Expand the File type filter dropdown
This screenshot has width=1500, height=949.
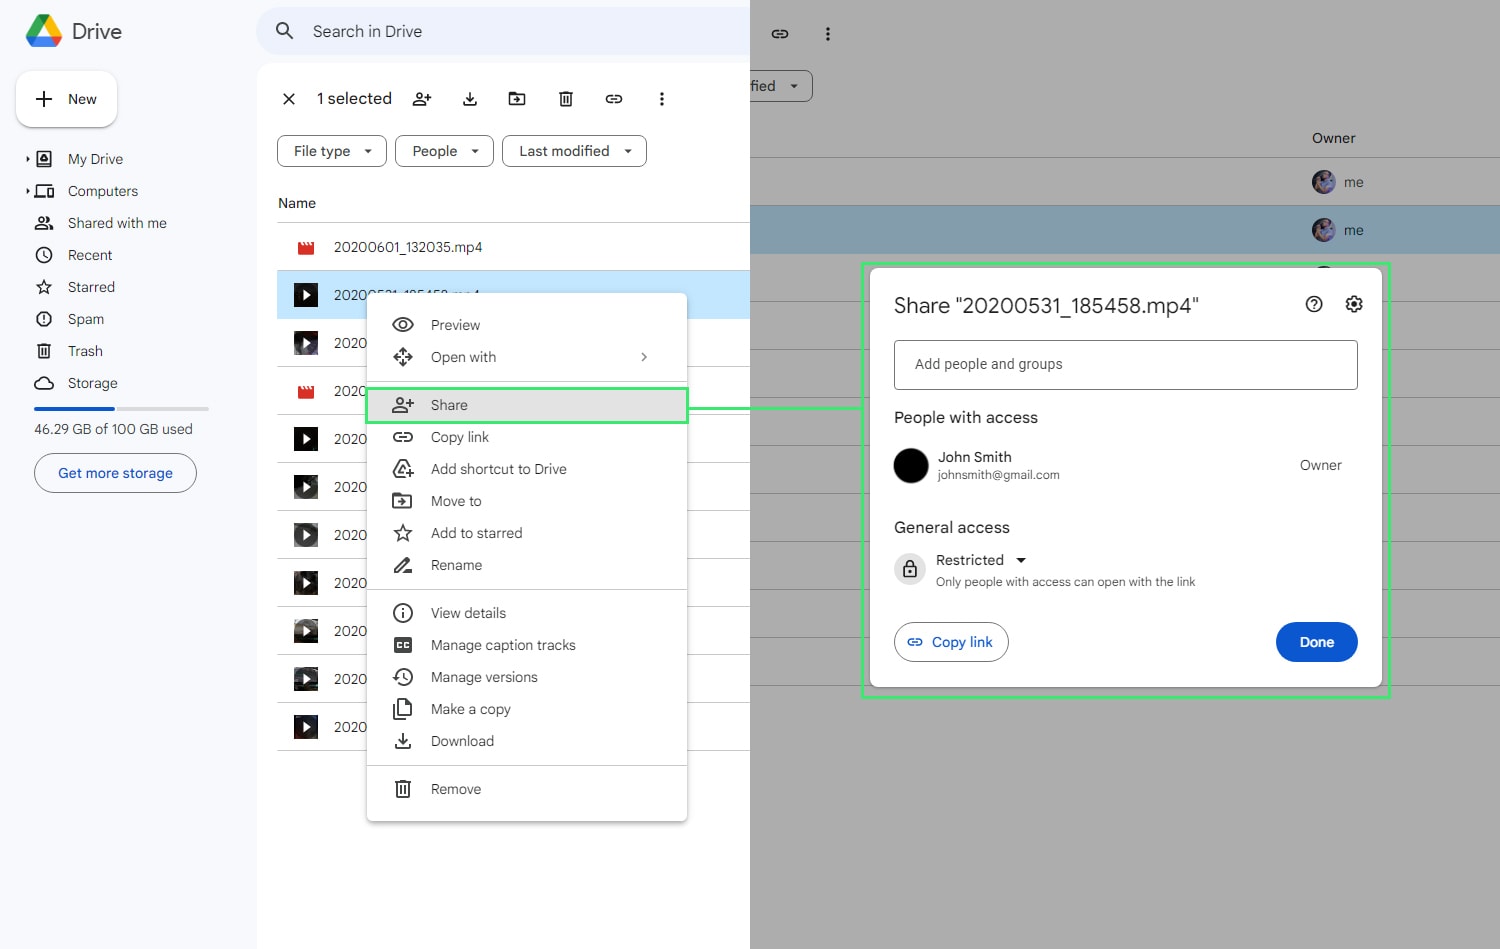click(331, 151)
